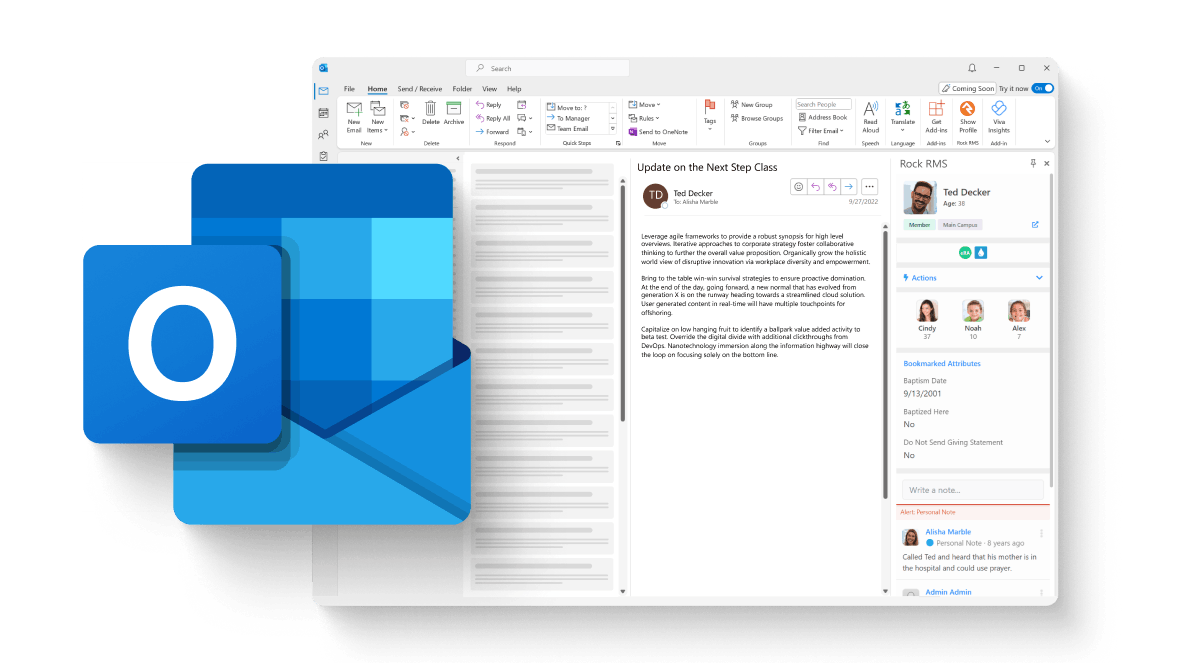
Task: Turn off the Try it now toggle
Action: click(1043, 89)
